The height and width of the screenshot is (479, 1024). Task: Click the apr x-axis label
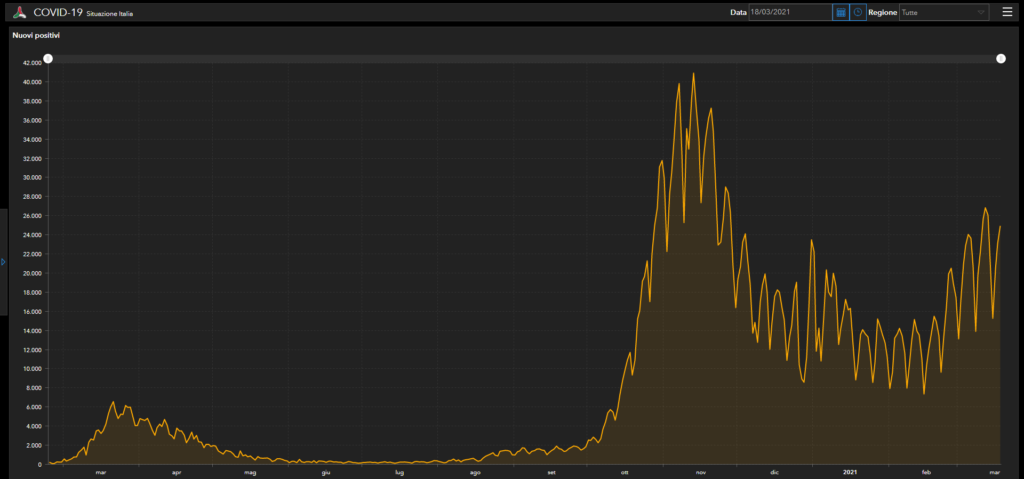tap(176, 472)
